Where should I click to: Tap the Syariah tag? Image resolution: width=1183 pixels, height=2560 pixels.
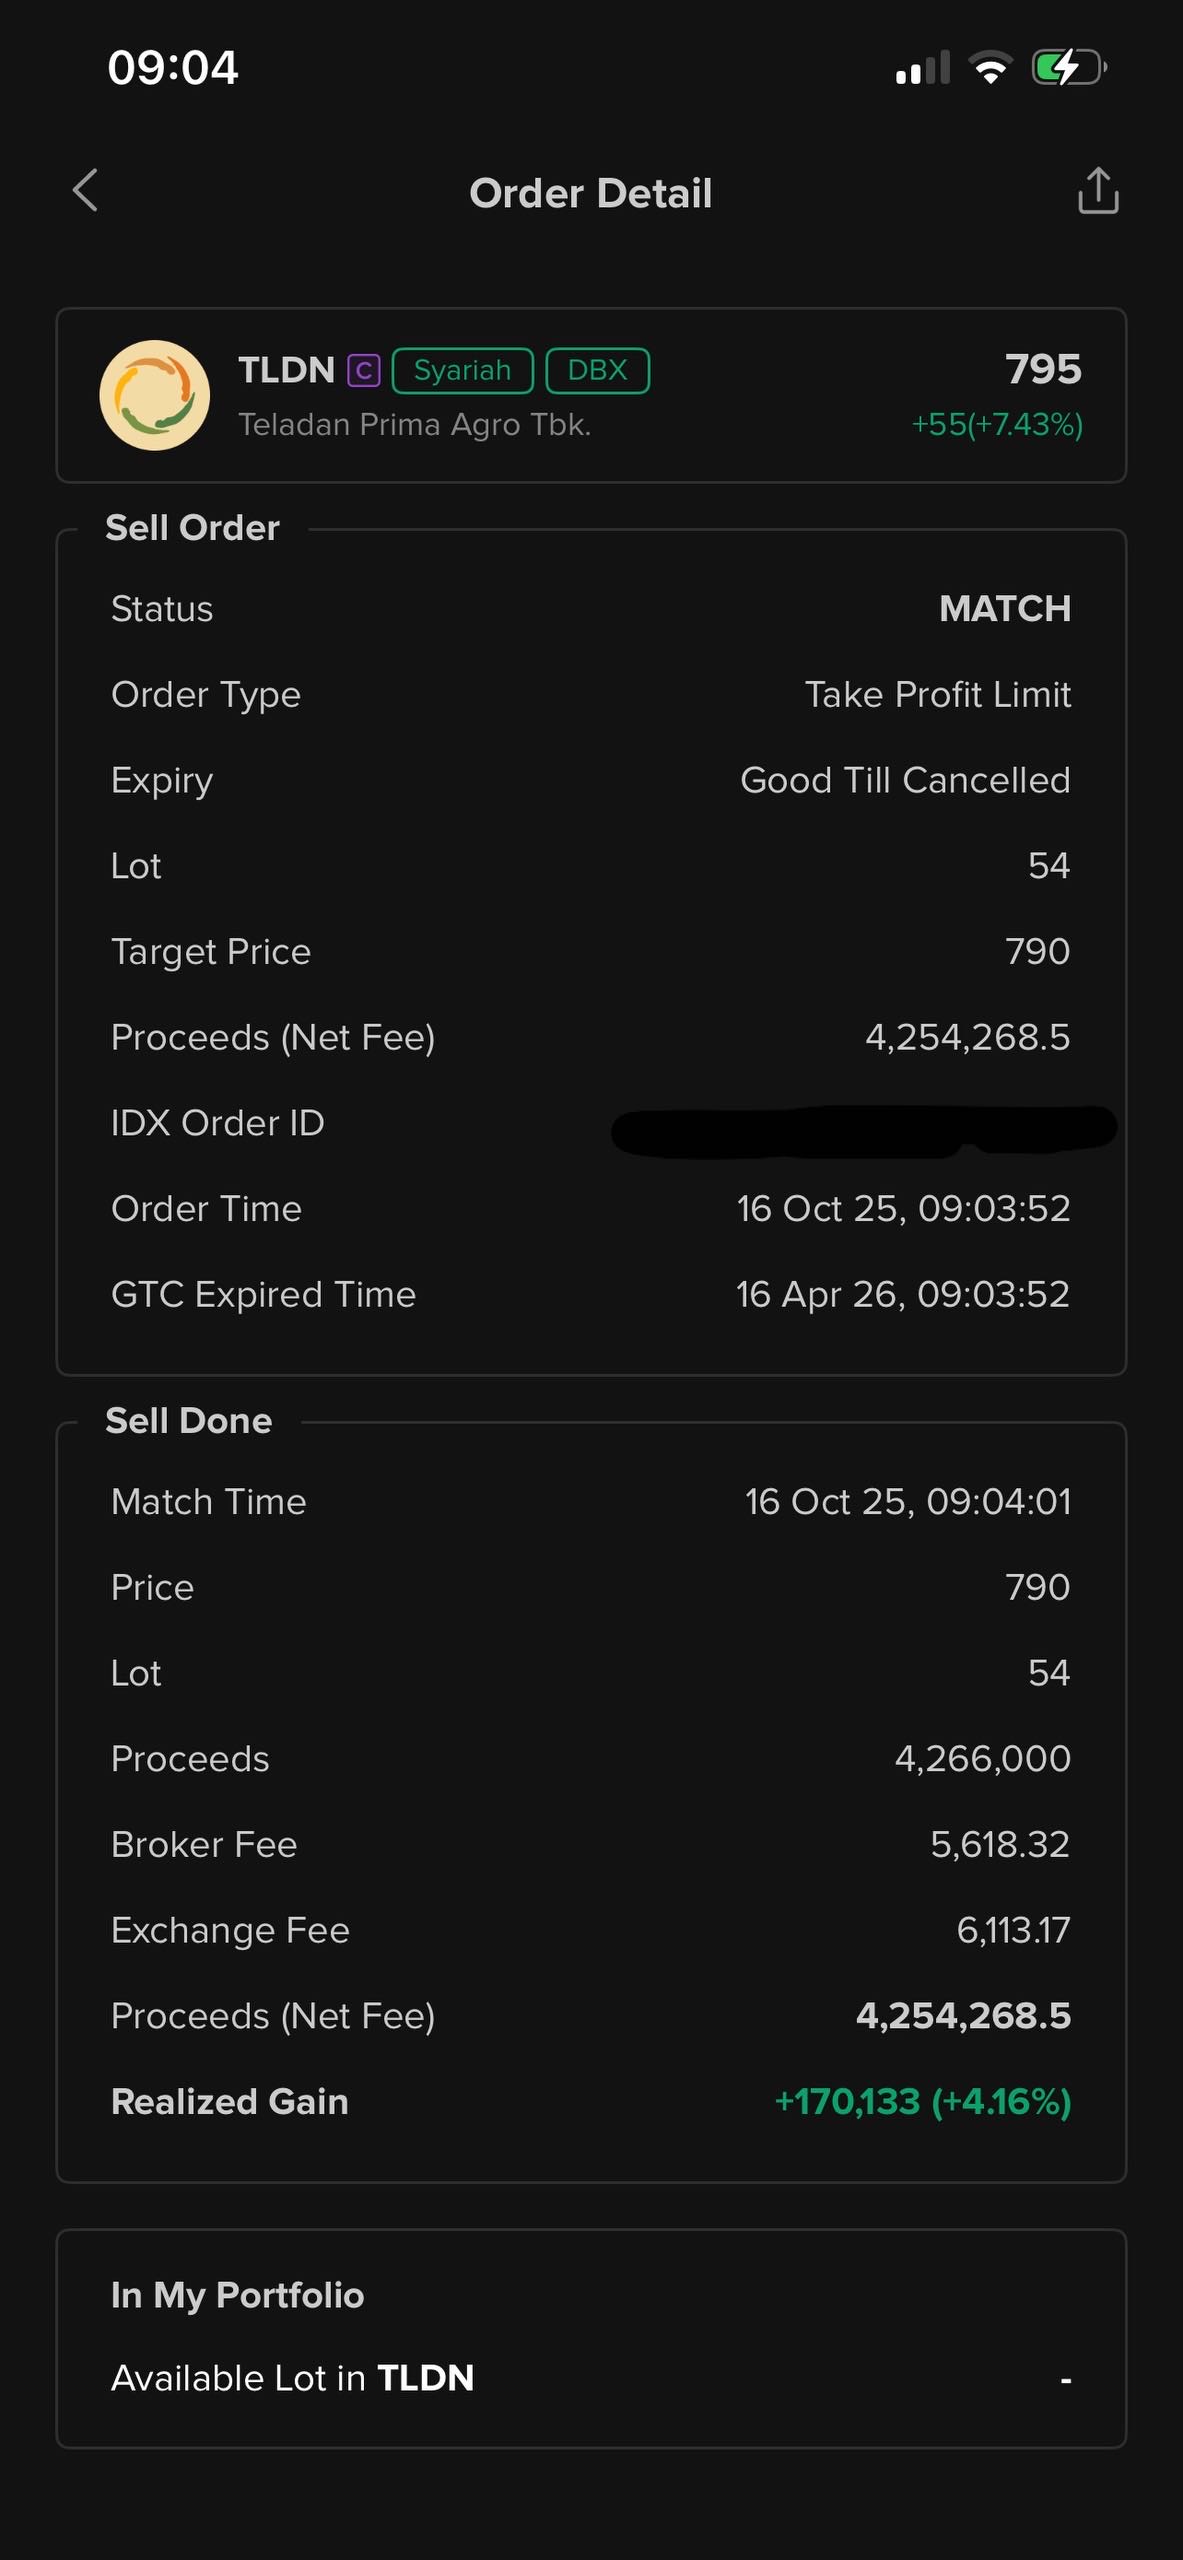(462, 371)
